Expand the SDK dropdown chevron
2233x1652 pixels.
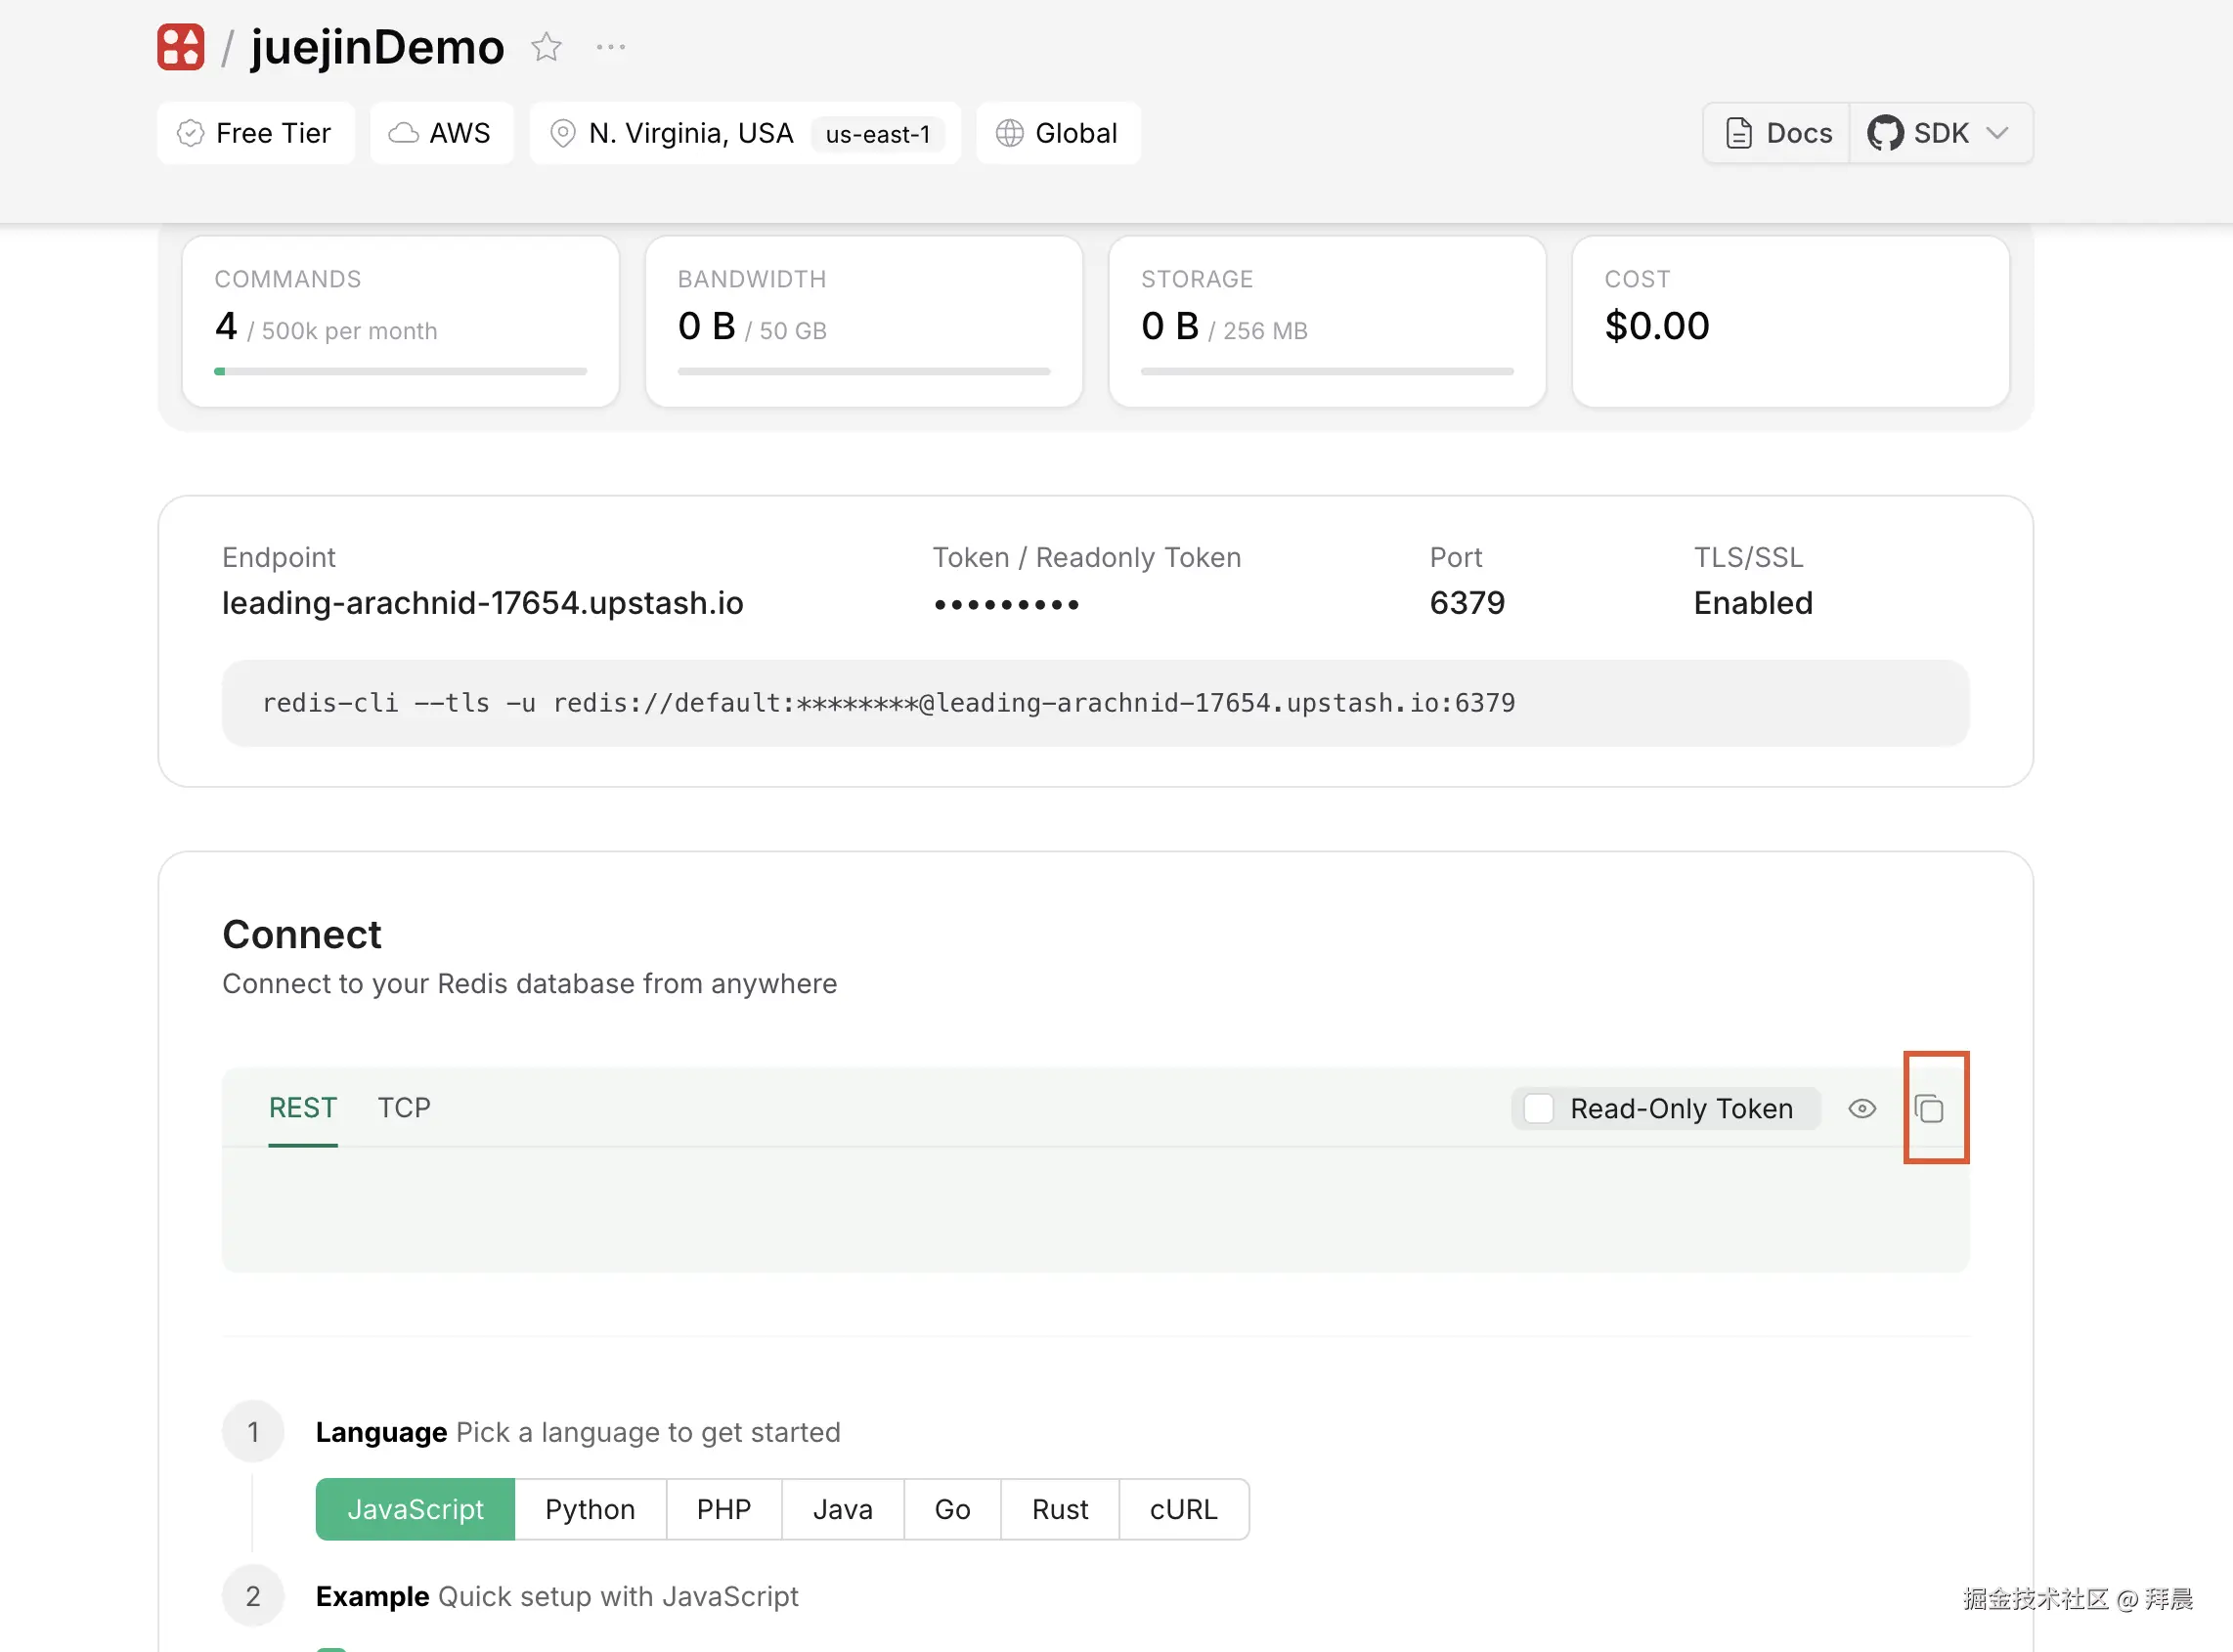coord(1998,133)
